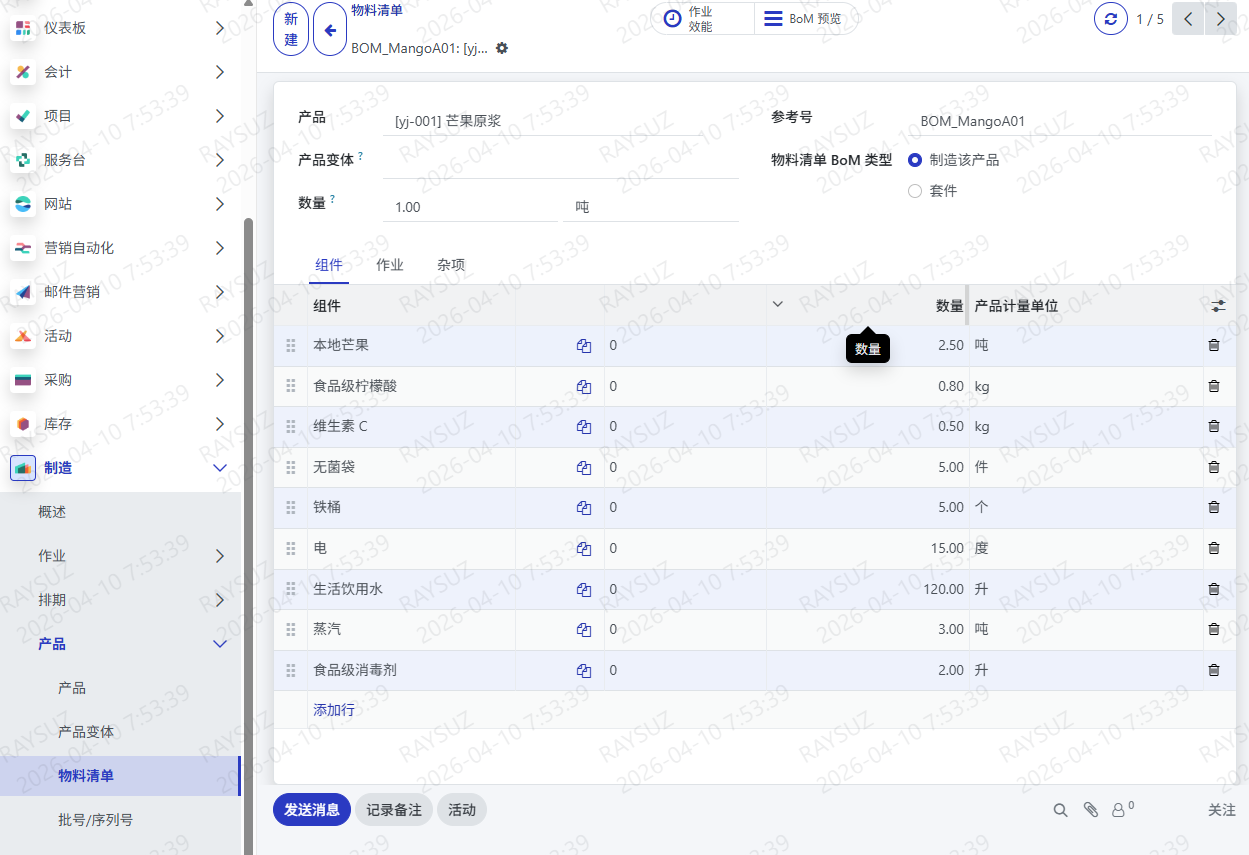
Task: Open the 邮件营销 app icon
Action: [23, 292]
